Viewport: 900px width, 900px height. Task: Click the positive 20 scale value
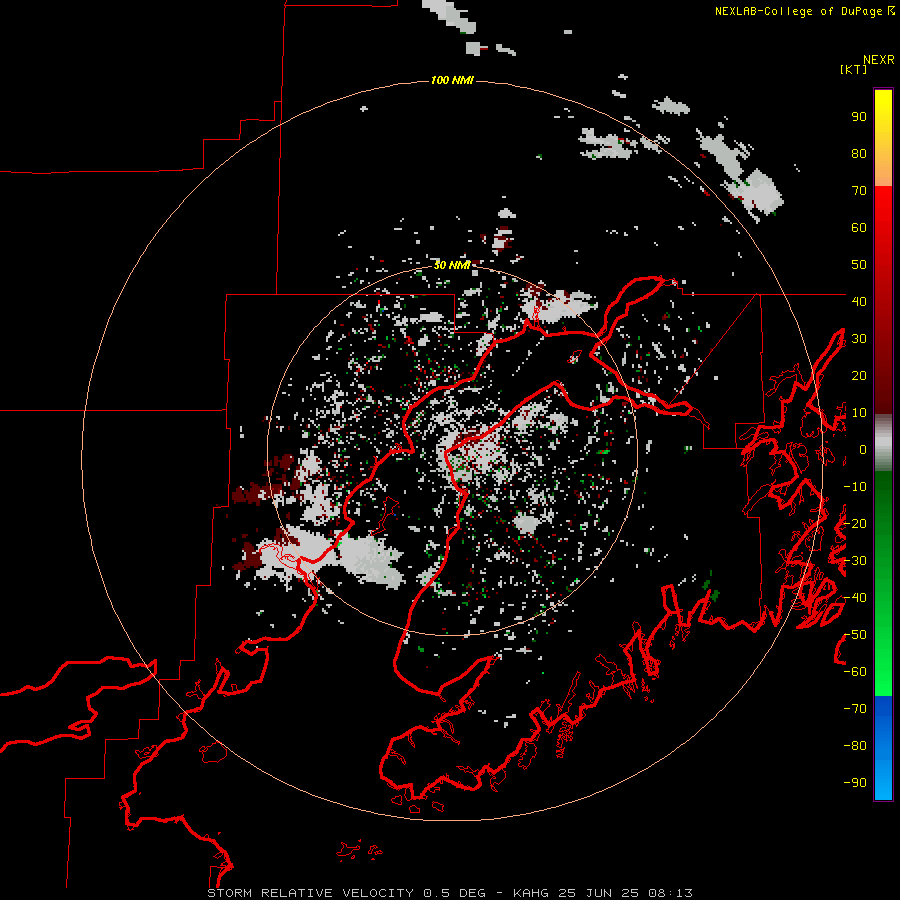859,376
